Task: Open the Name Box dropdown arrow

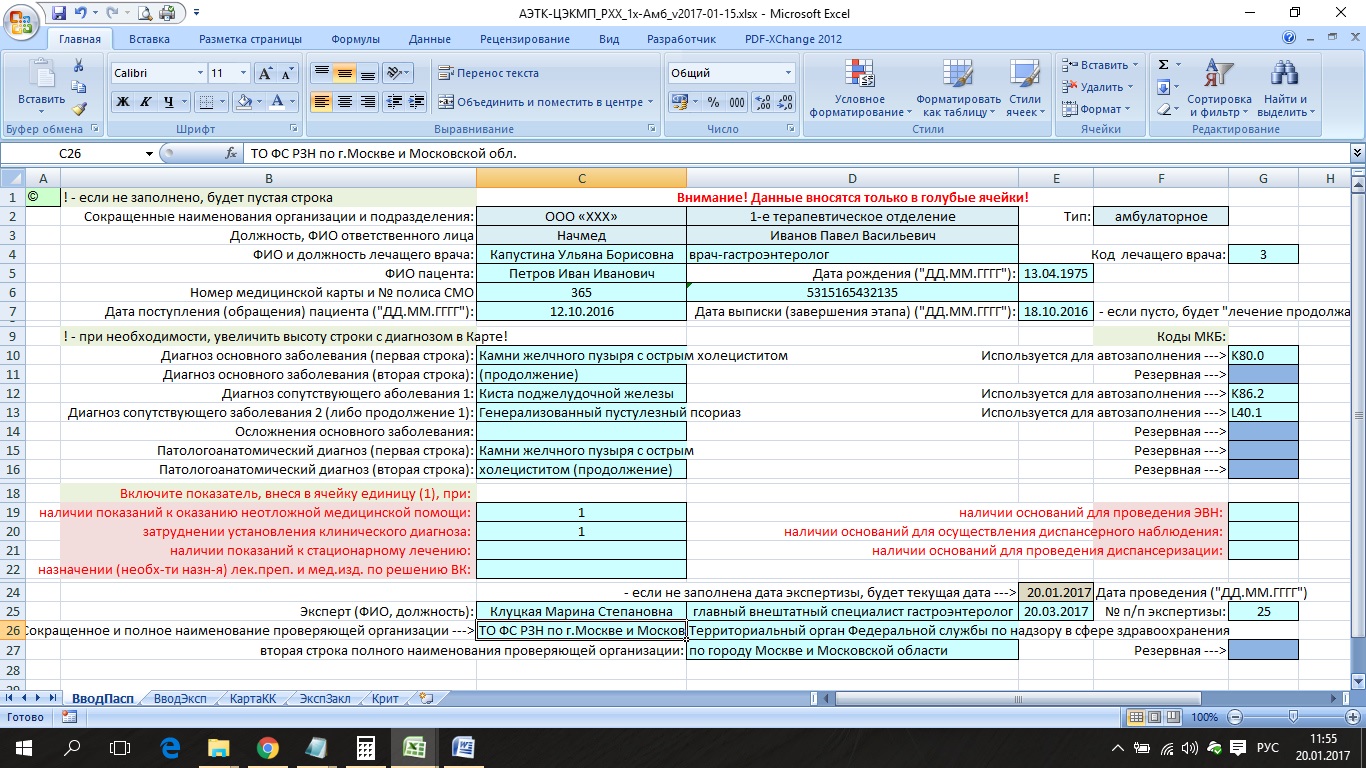Action: point(150,154)
